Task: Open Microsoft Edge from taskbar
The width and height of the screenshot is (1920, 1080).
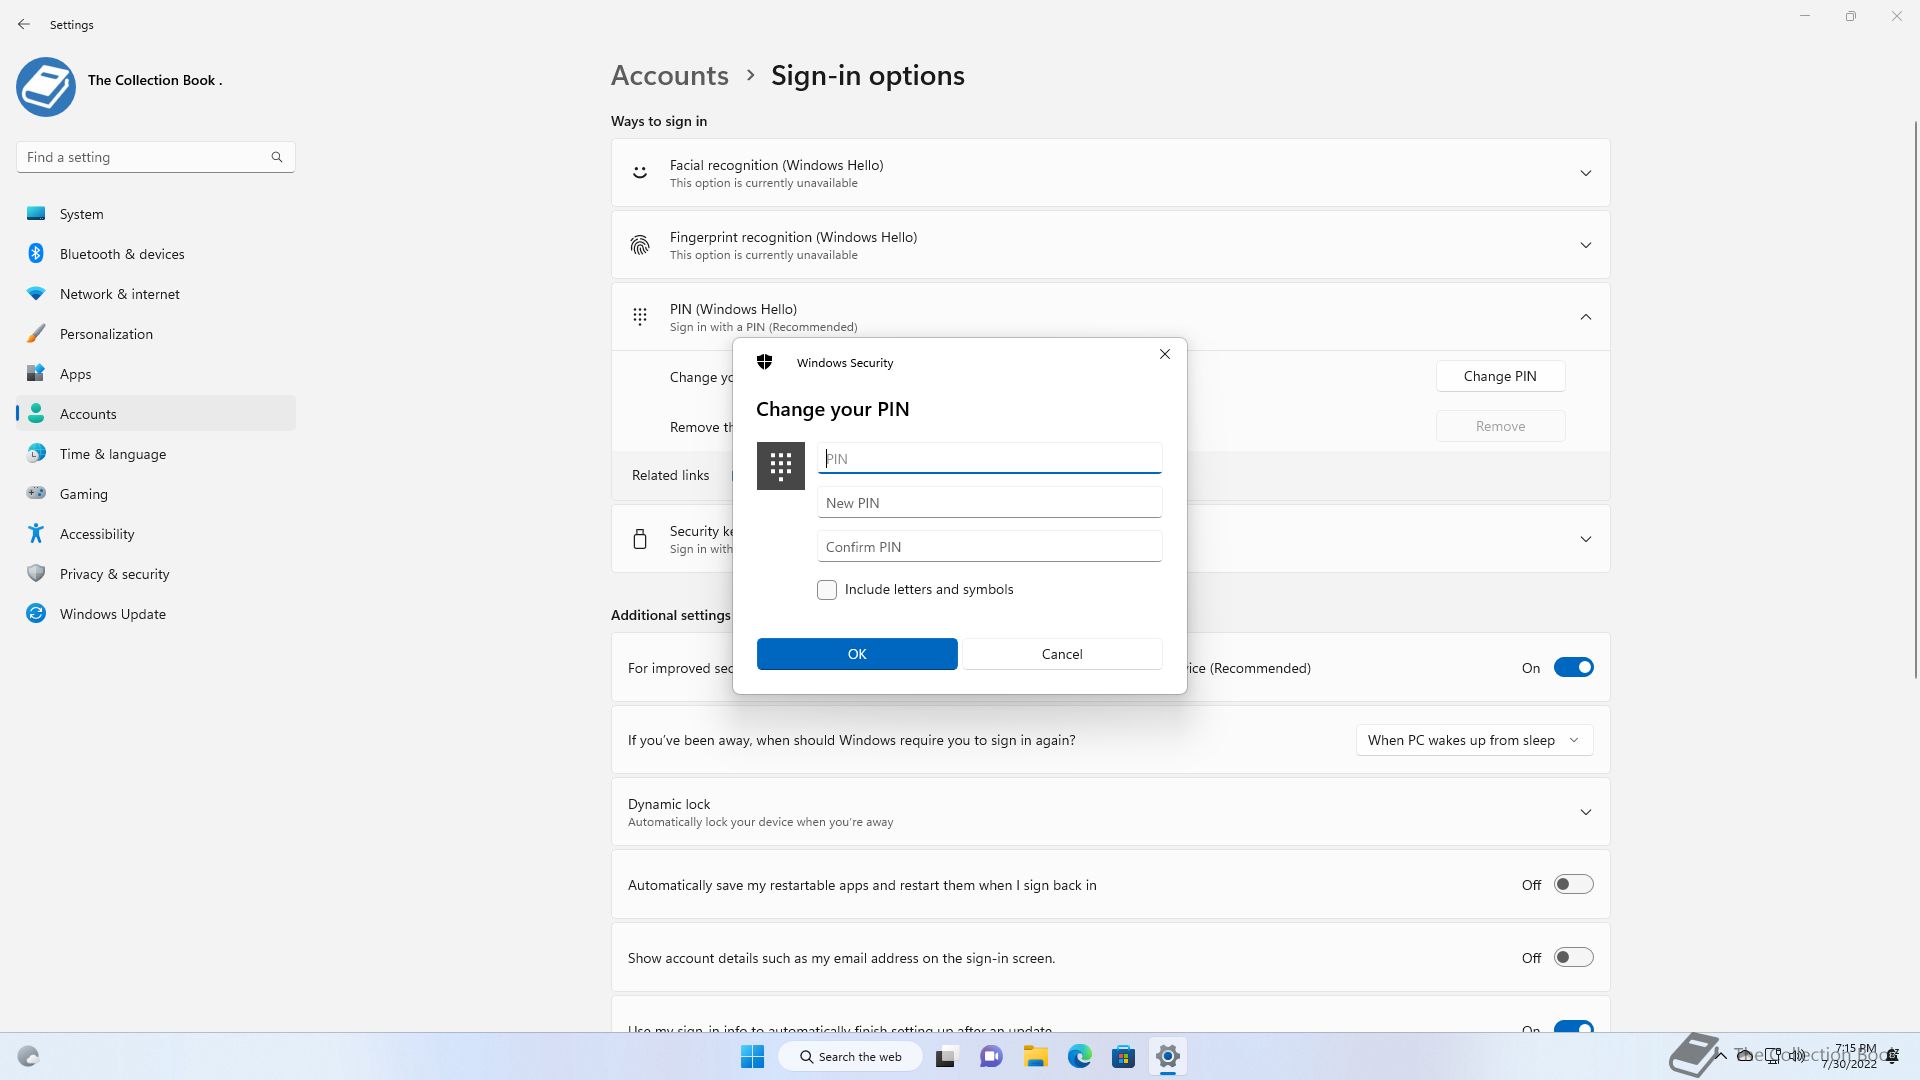Action: click(1079, 1056)
